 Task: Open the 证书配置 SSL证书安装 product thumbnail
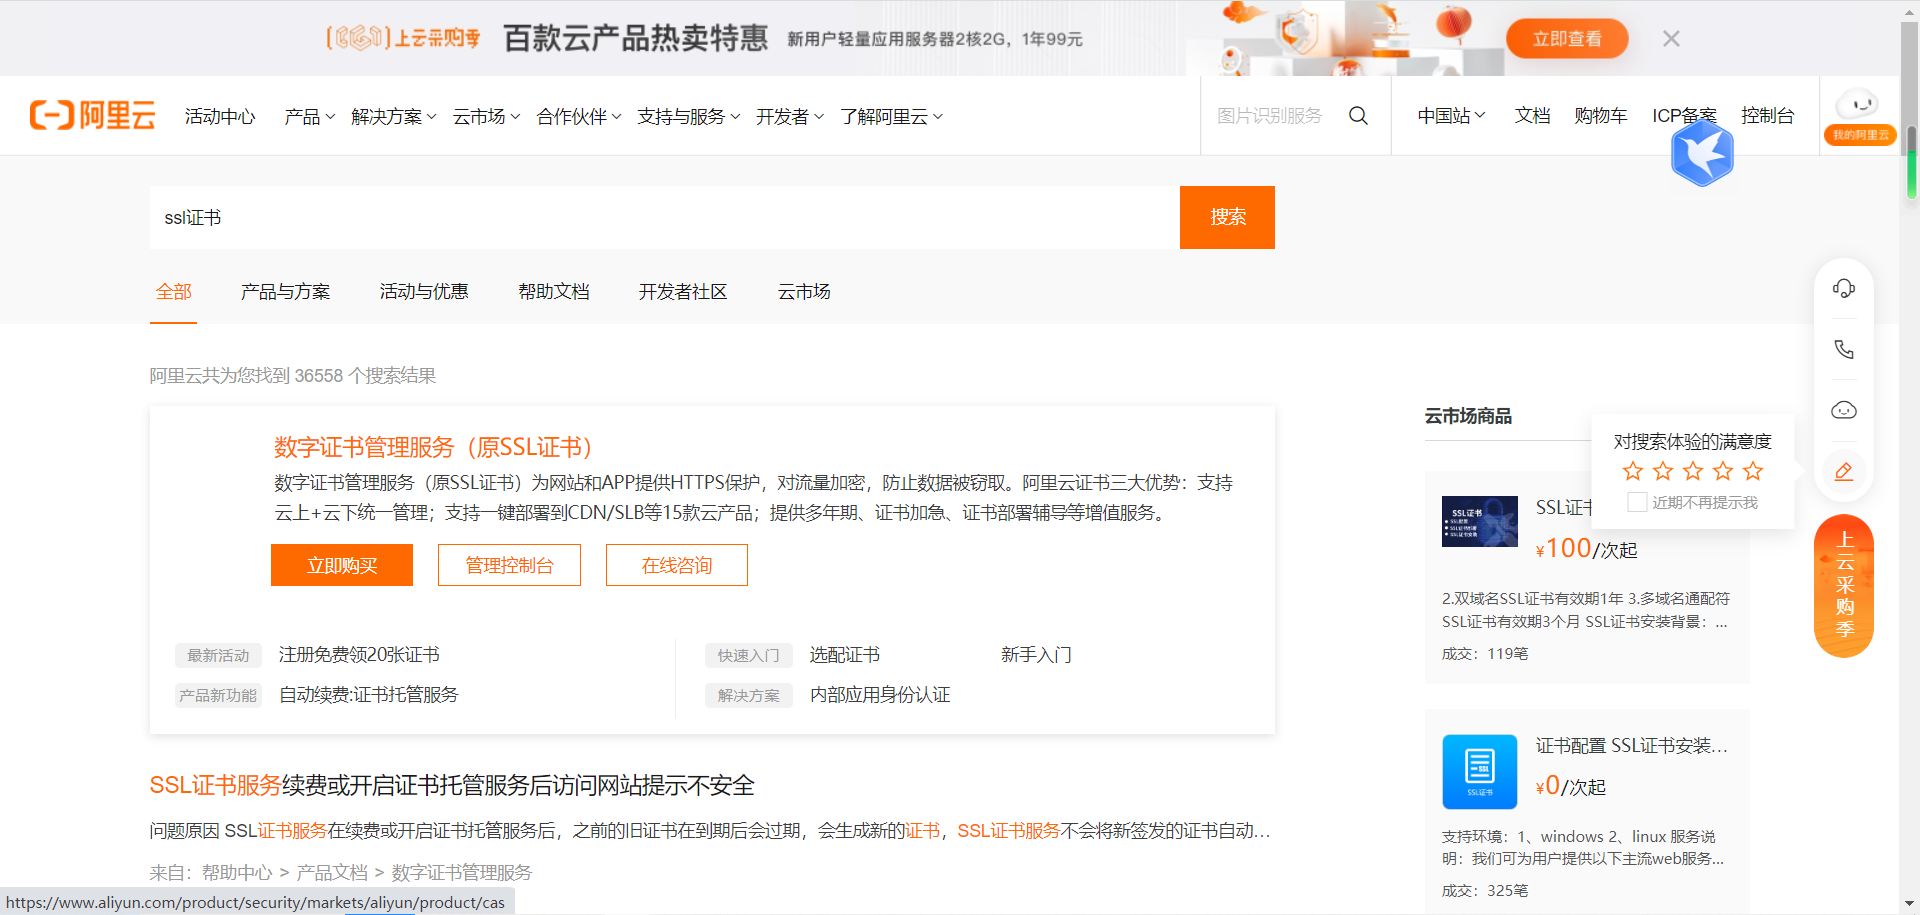[x=1480, y=772]
